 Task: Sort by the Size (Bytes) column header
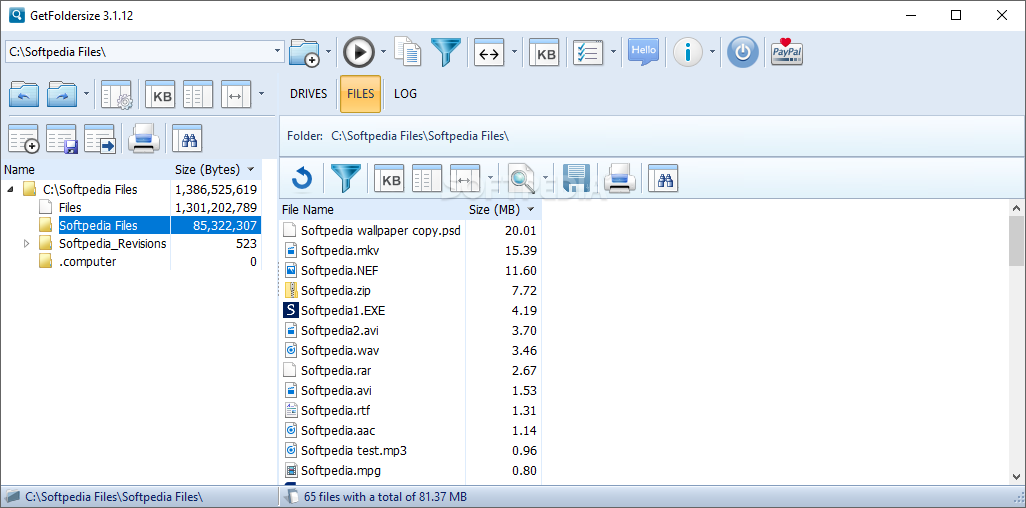[x=215, y=170]
